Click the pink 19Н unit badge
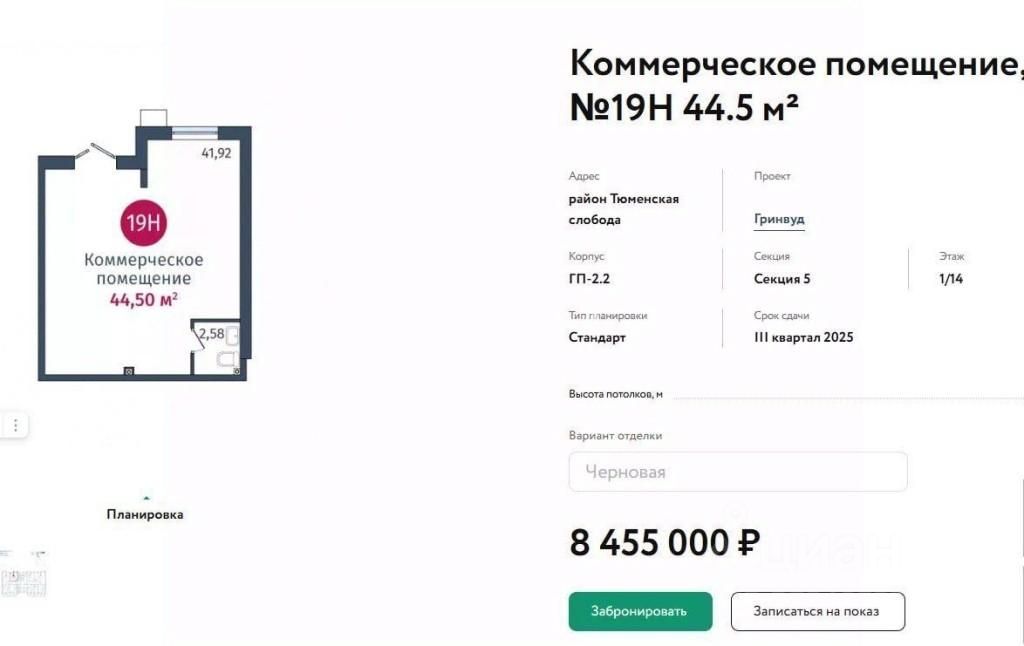This screenshot has height=646, width=1024. tap(144, 223)
